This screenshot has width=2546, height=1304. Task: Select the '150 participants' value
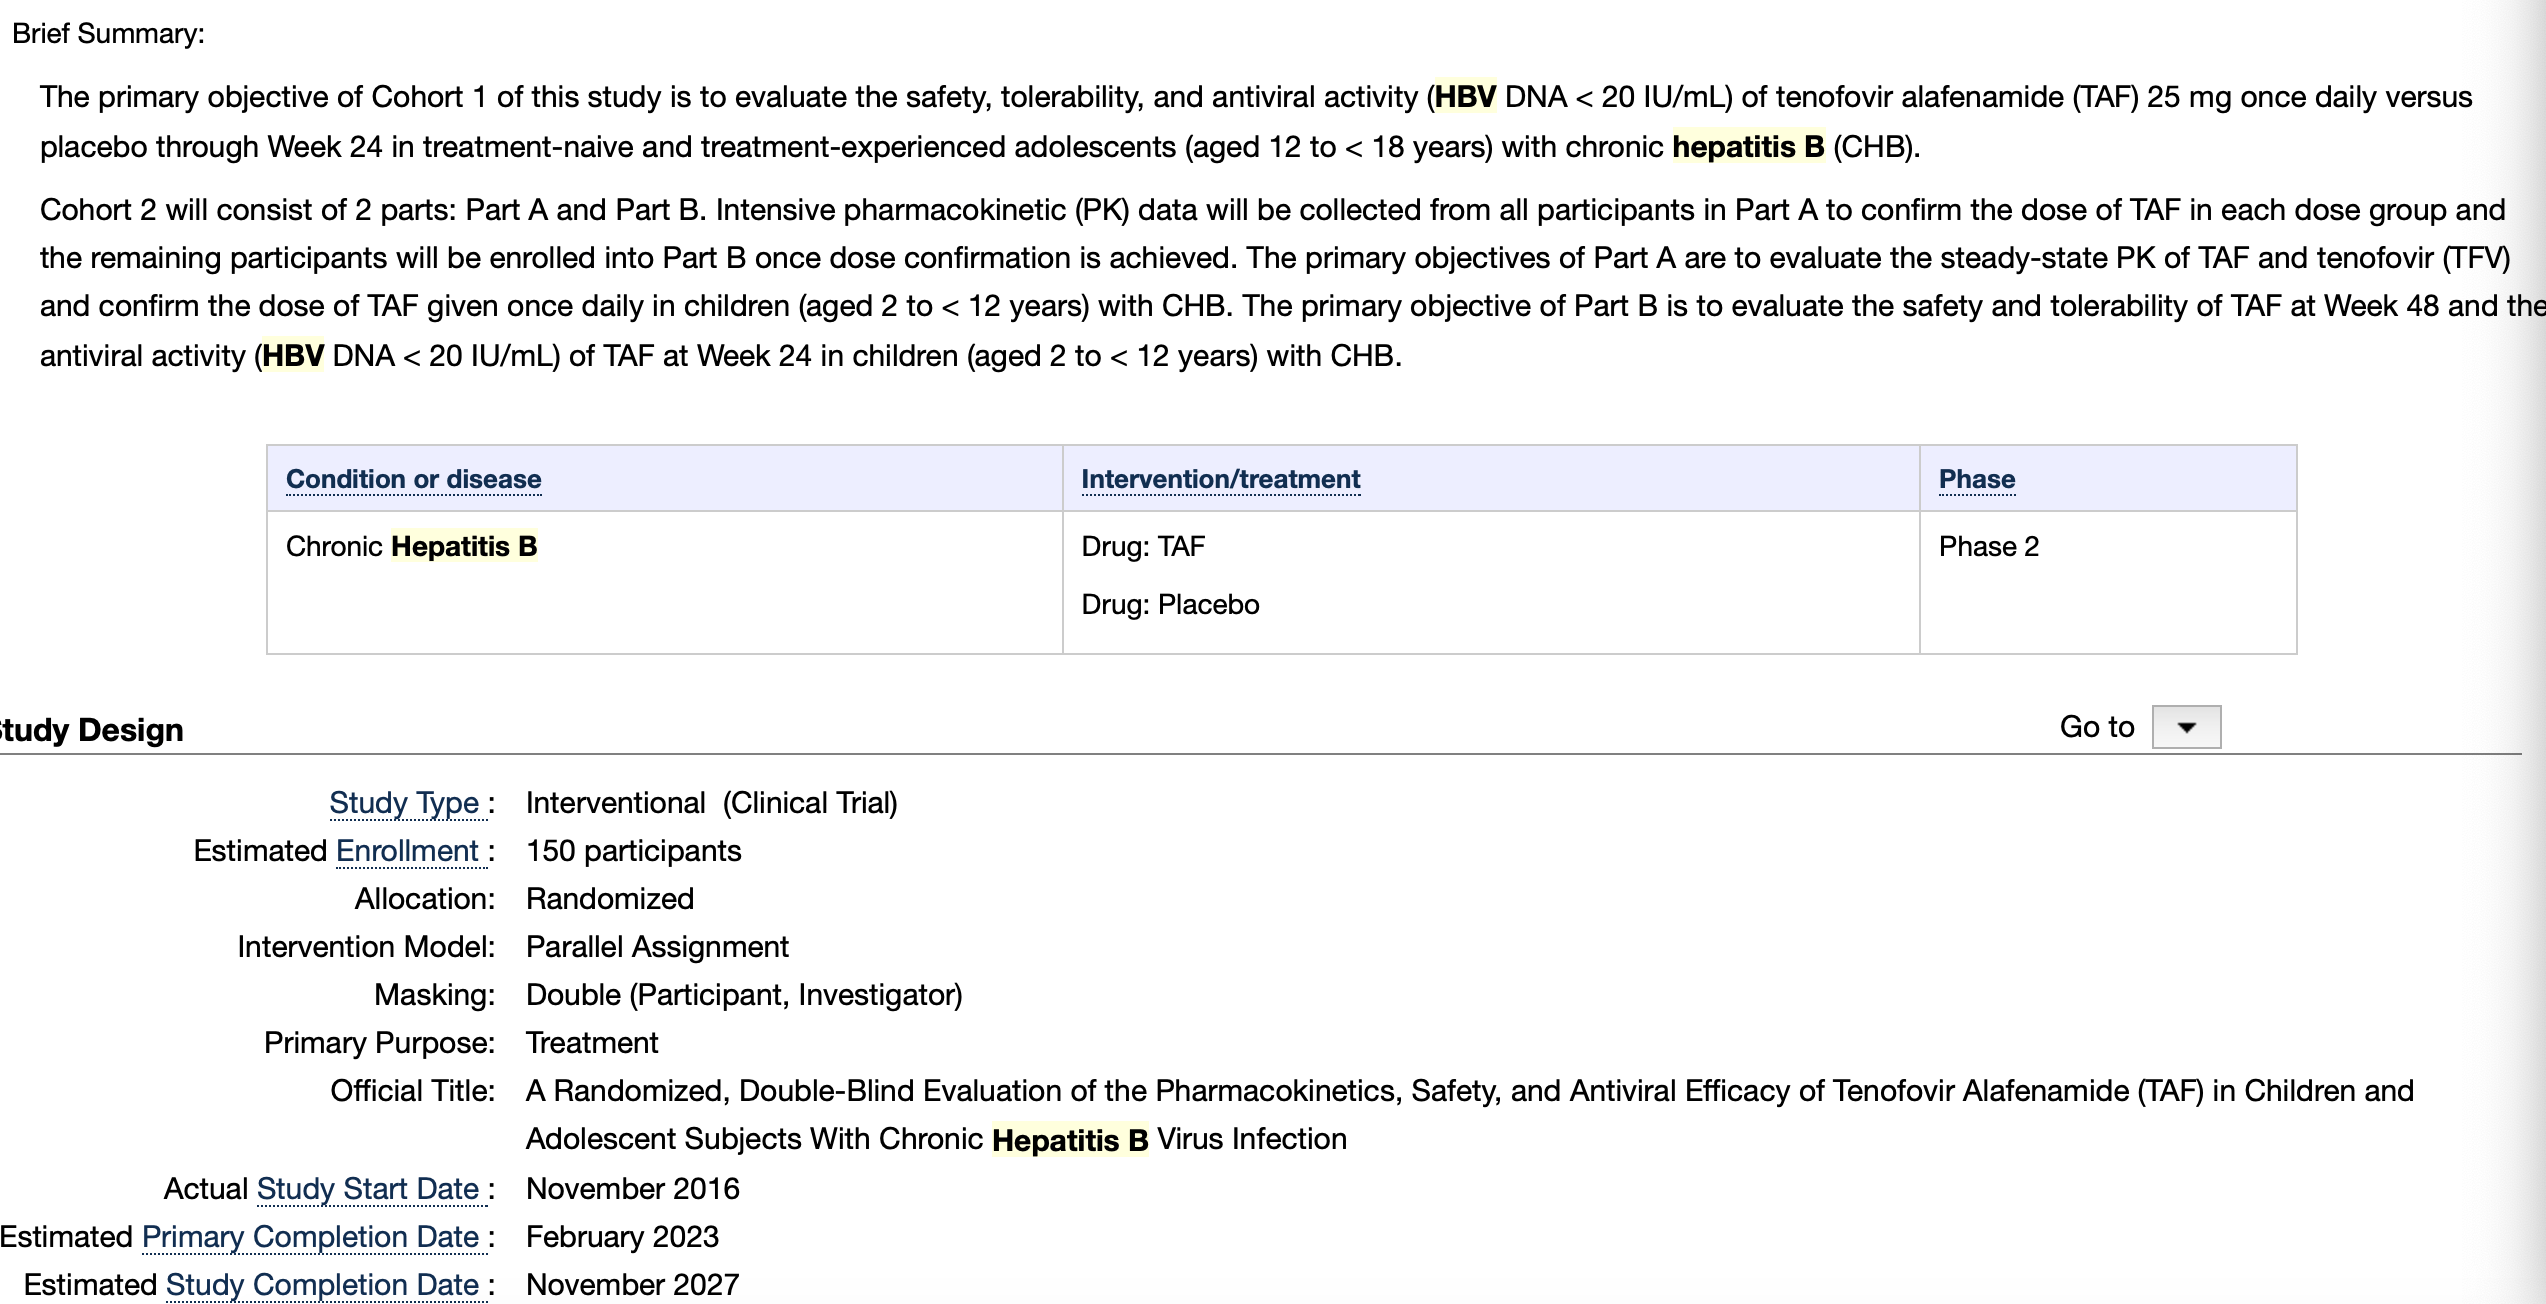click(x=633, y=851)
